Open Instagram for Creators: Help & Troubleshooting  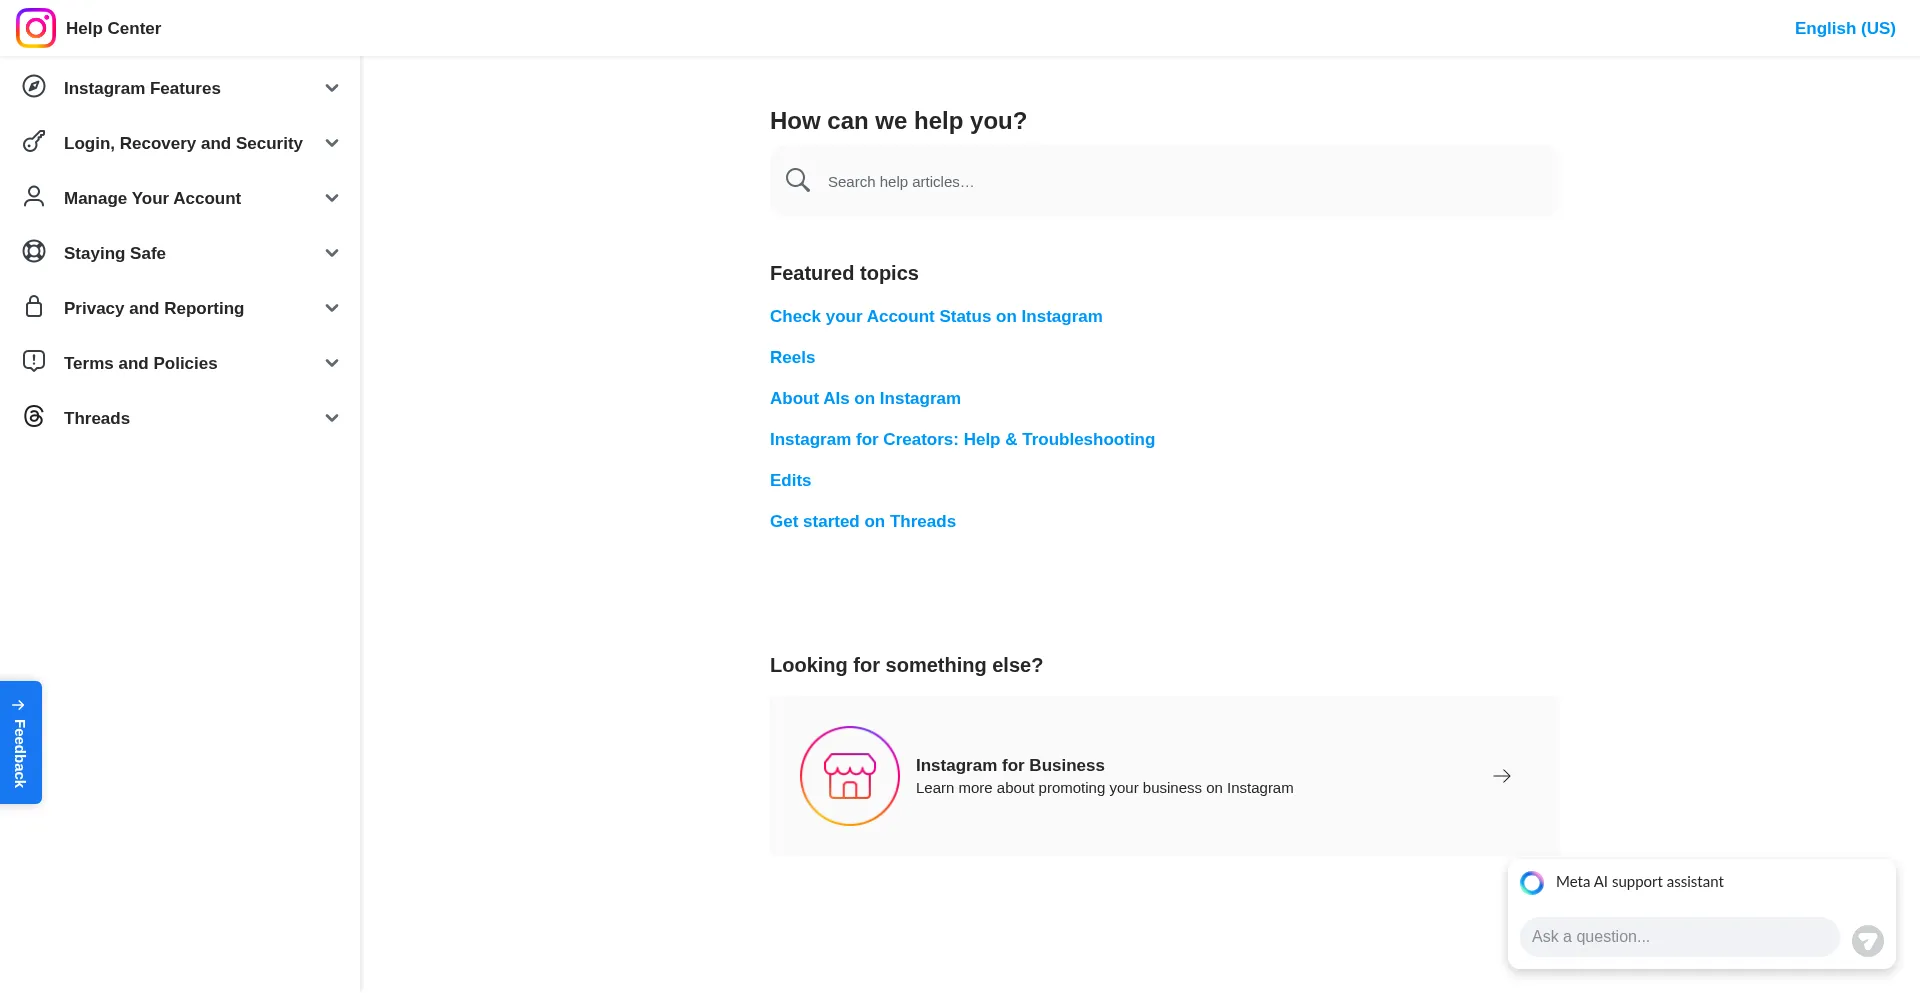click(962, 439)
